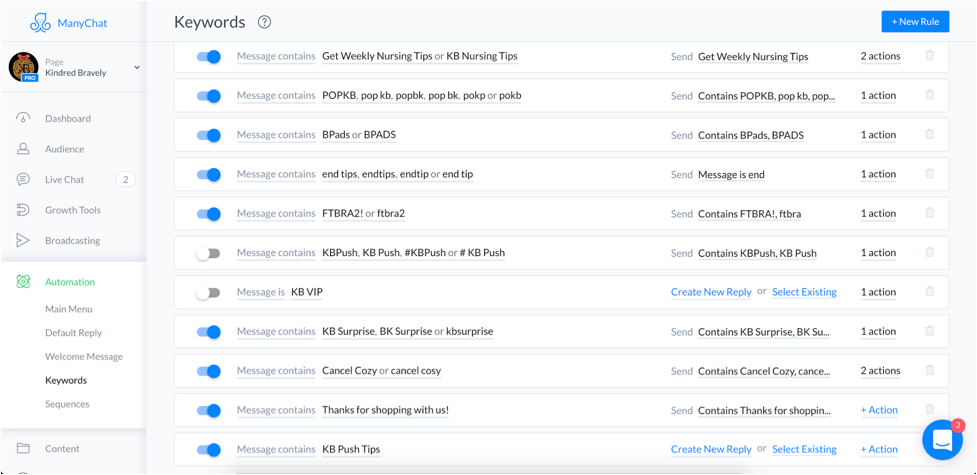
Task: Open the support chat bubble widget
Action: [x=942, y=440]
